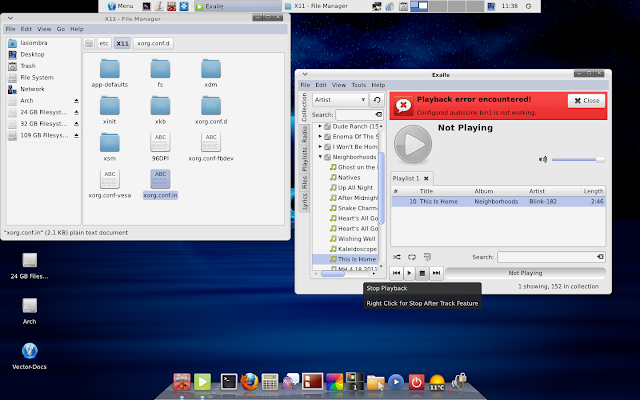The height and width of the screenshot is (400, 640).
Task: Open File Manager Go menu
Action: click(61, 29)
